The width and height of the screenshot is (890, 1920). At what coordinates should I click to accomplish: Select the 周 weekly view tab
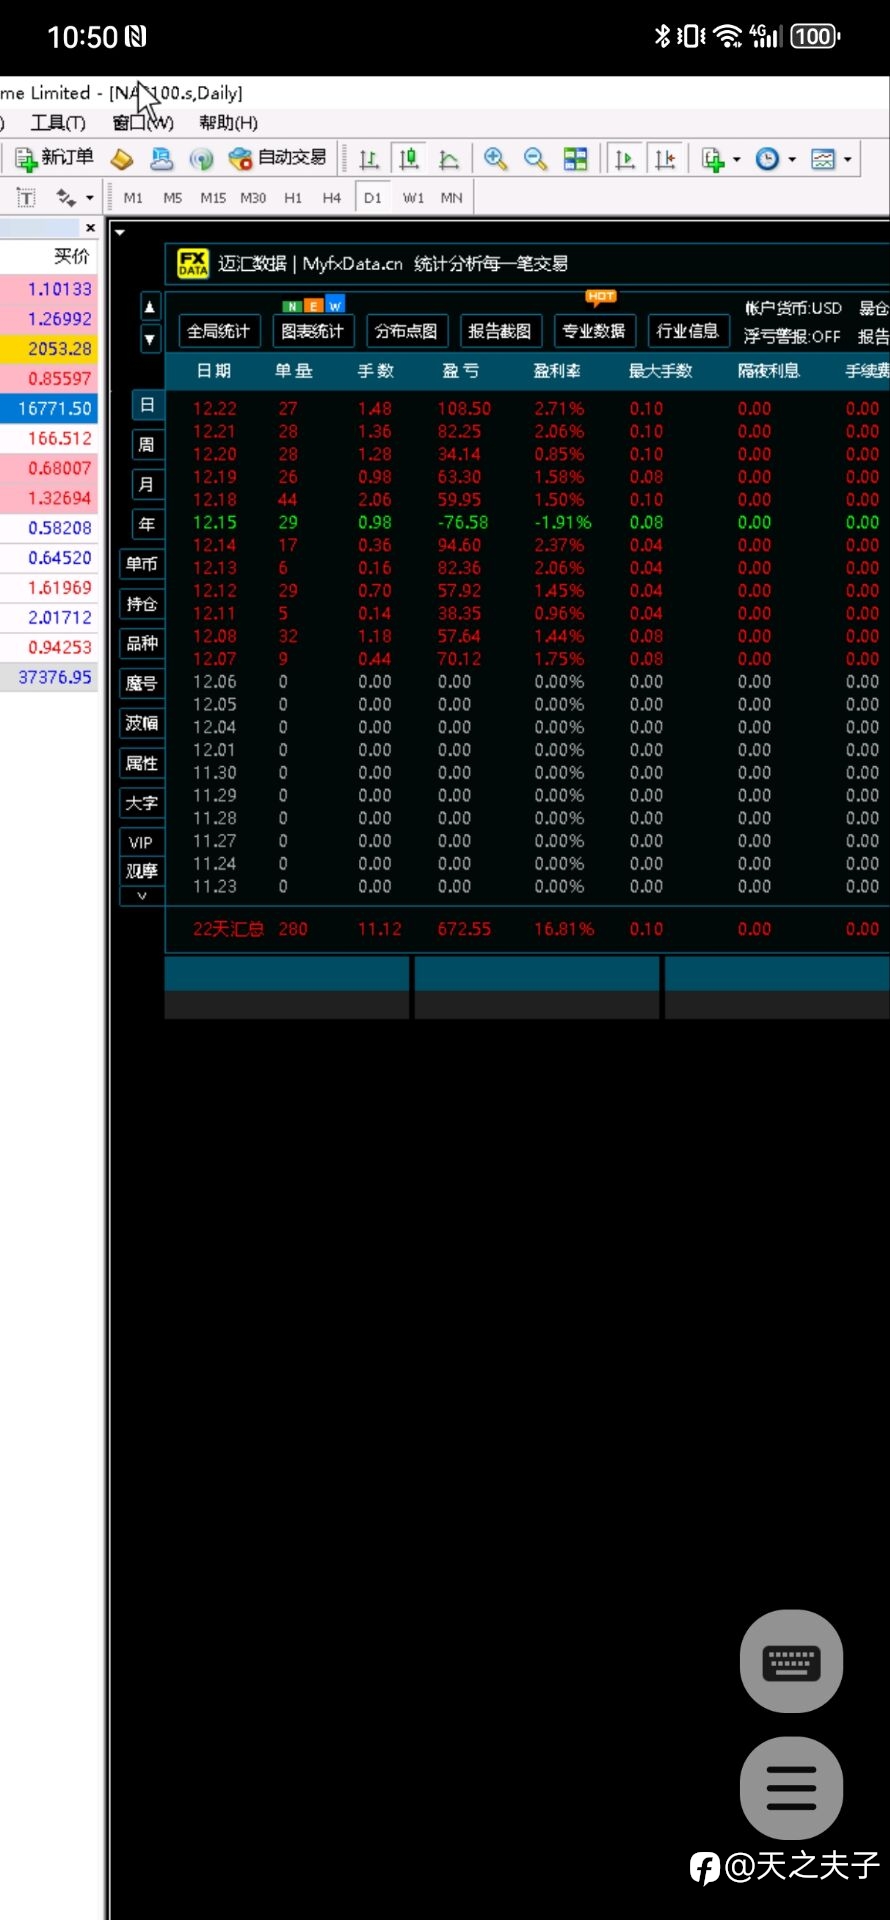pos(147,445)
